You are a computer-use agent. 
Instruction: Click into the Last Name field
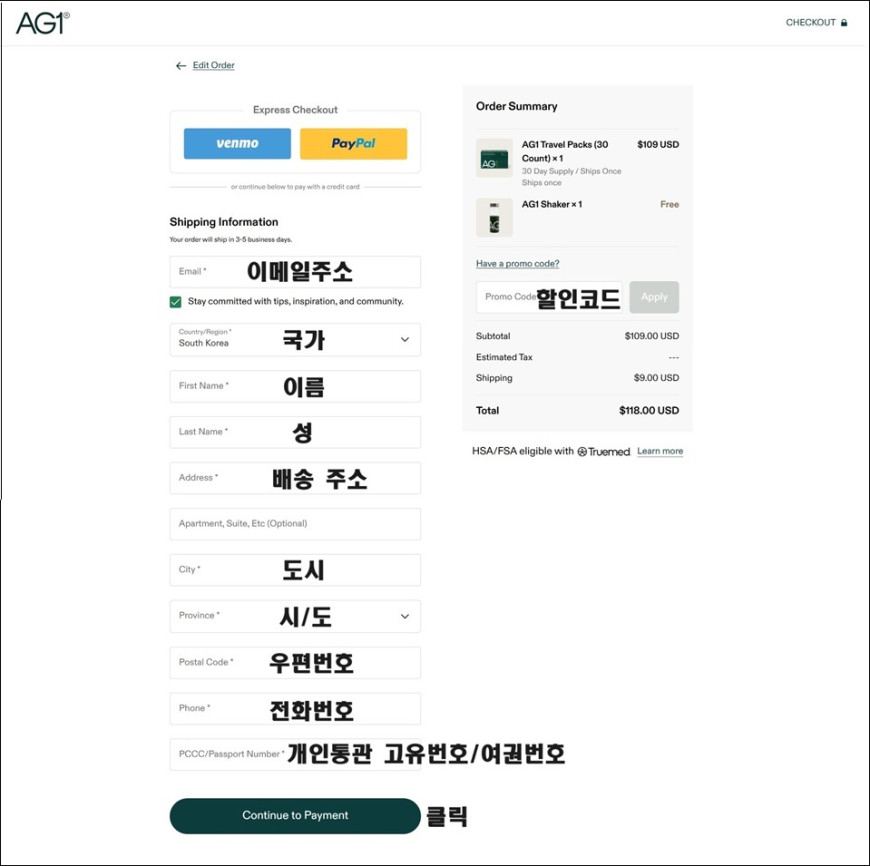coord(295,432)
